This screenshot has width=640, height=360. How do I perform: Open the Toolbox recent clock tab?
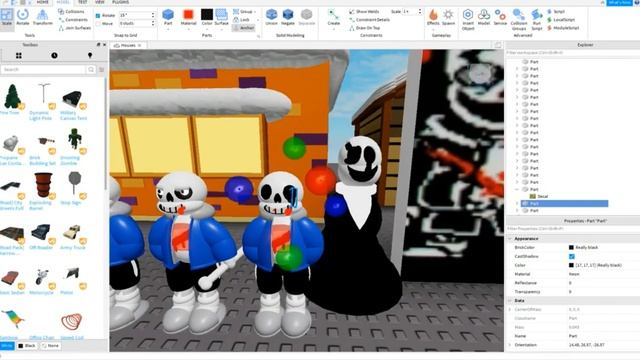click(x=54, y=56)
